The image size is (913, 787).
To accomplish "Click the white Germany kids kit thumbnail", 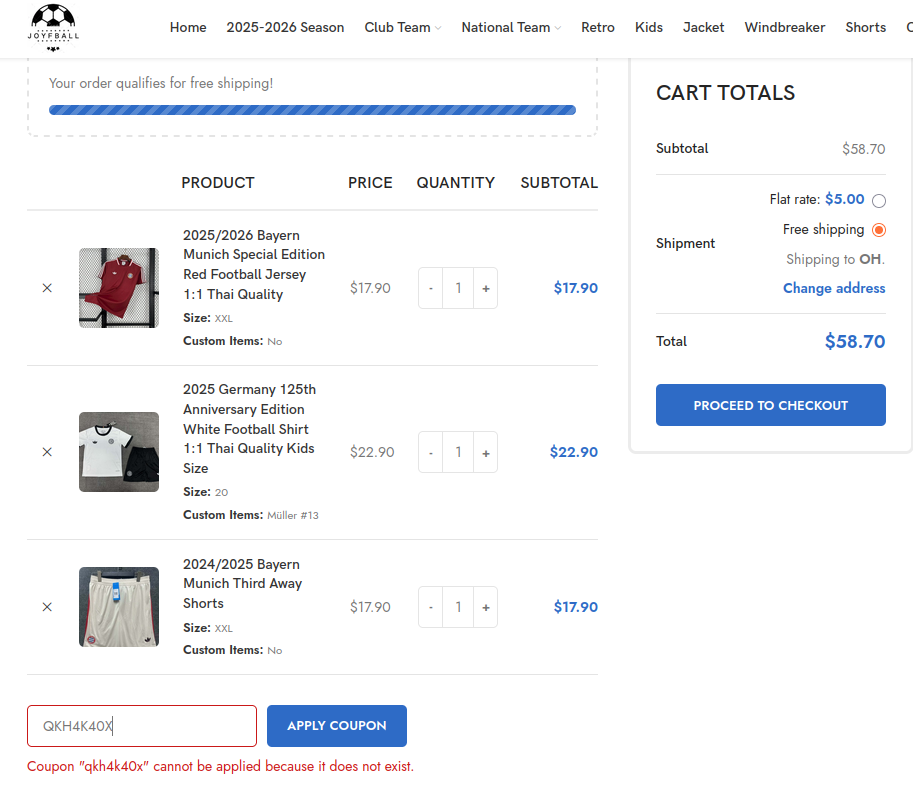I will coord(119,452).
